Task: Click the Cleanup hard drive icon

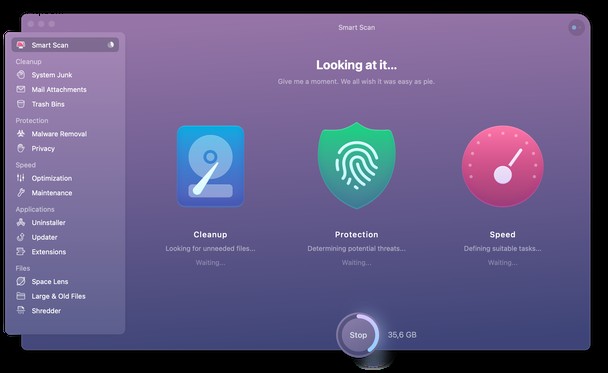Action: tap(211, 166)
